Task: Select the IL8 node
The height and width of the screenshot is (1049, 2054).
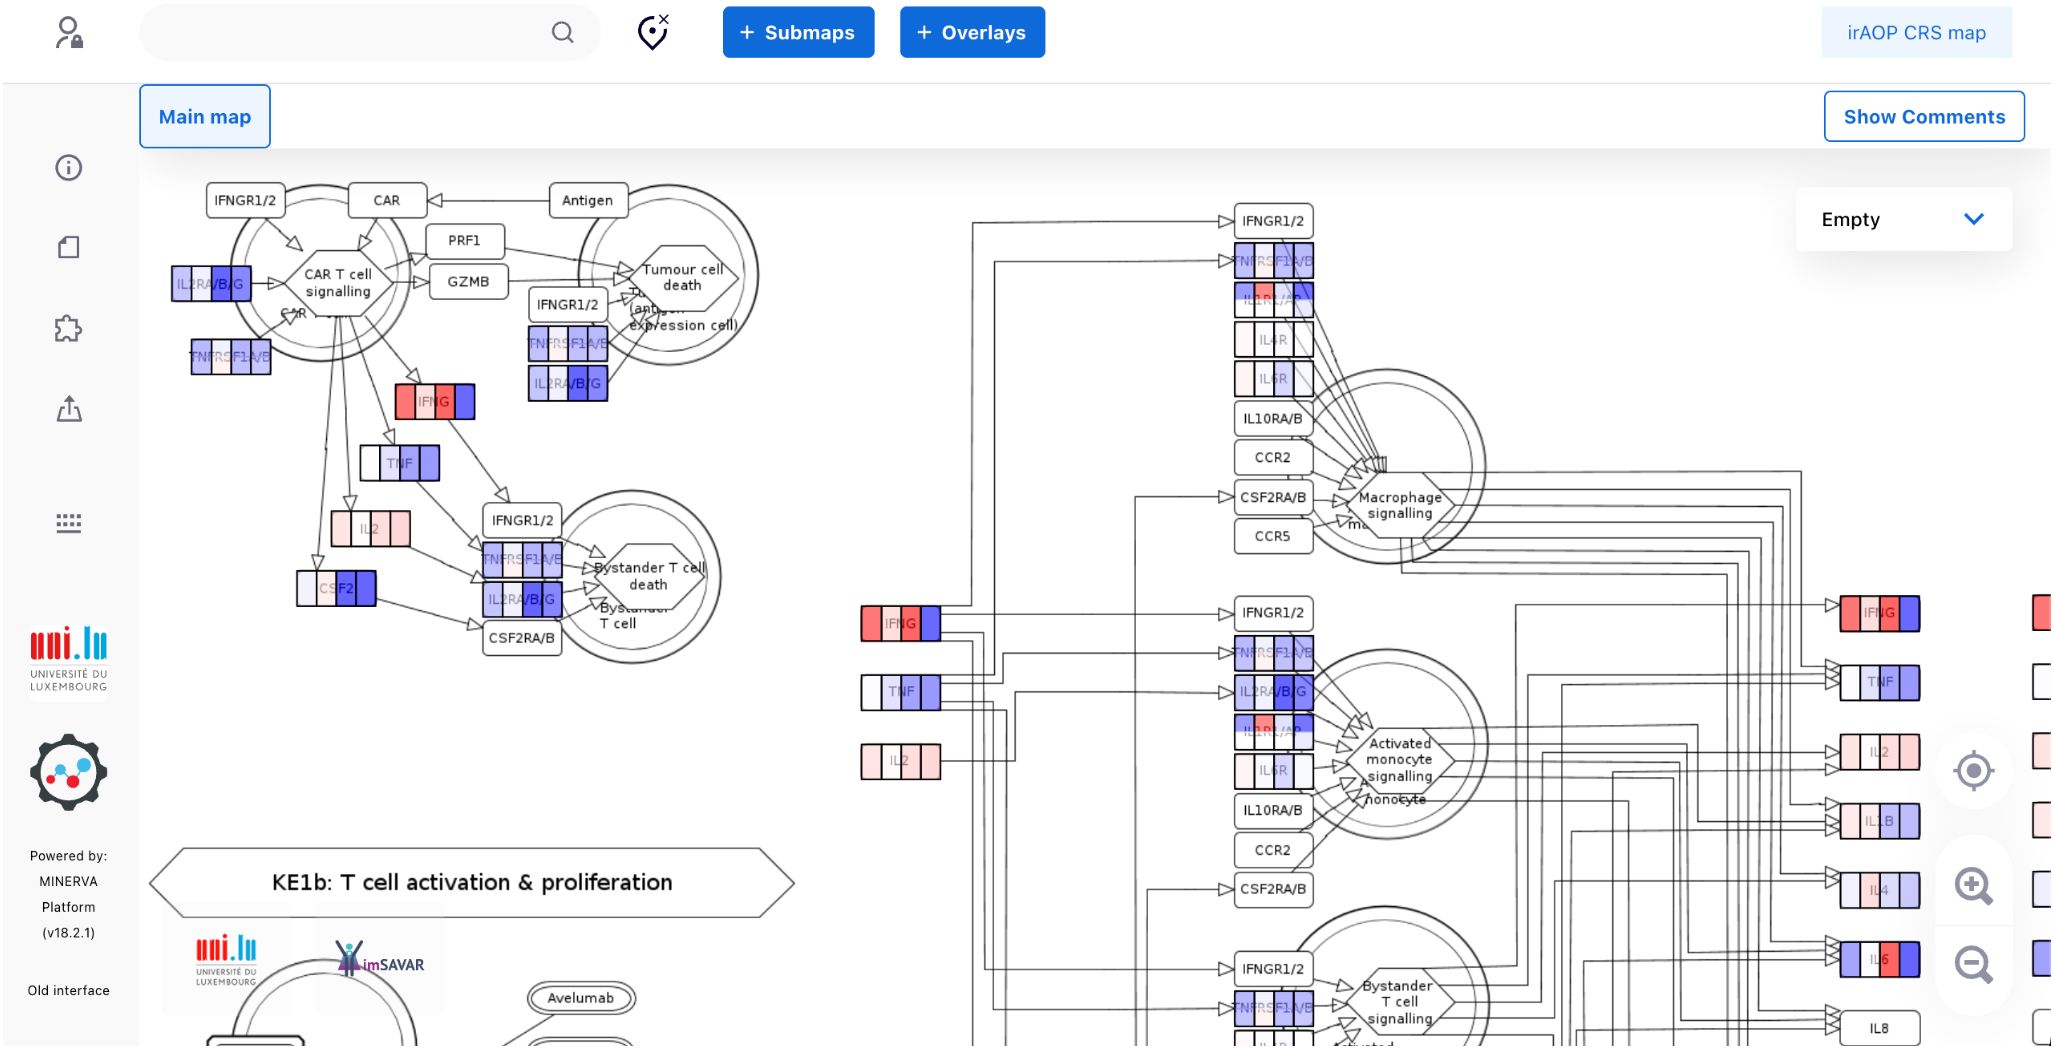Action: pyautogui.click(x=1880, y=1028)
